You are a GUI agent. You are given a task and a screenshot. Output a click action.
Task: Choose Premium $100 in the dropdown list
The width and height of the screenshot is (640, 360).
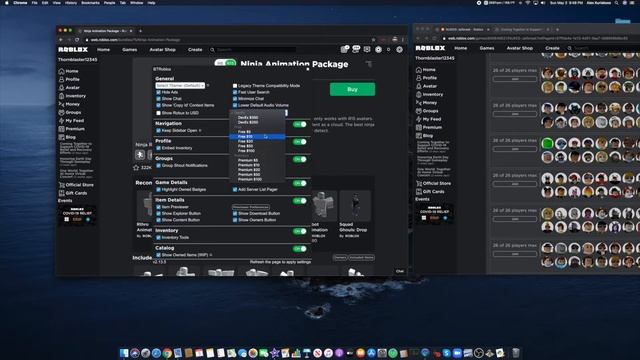tap(257, 179)
